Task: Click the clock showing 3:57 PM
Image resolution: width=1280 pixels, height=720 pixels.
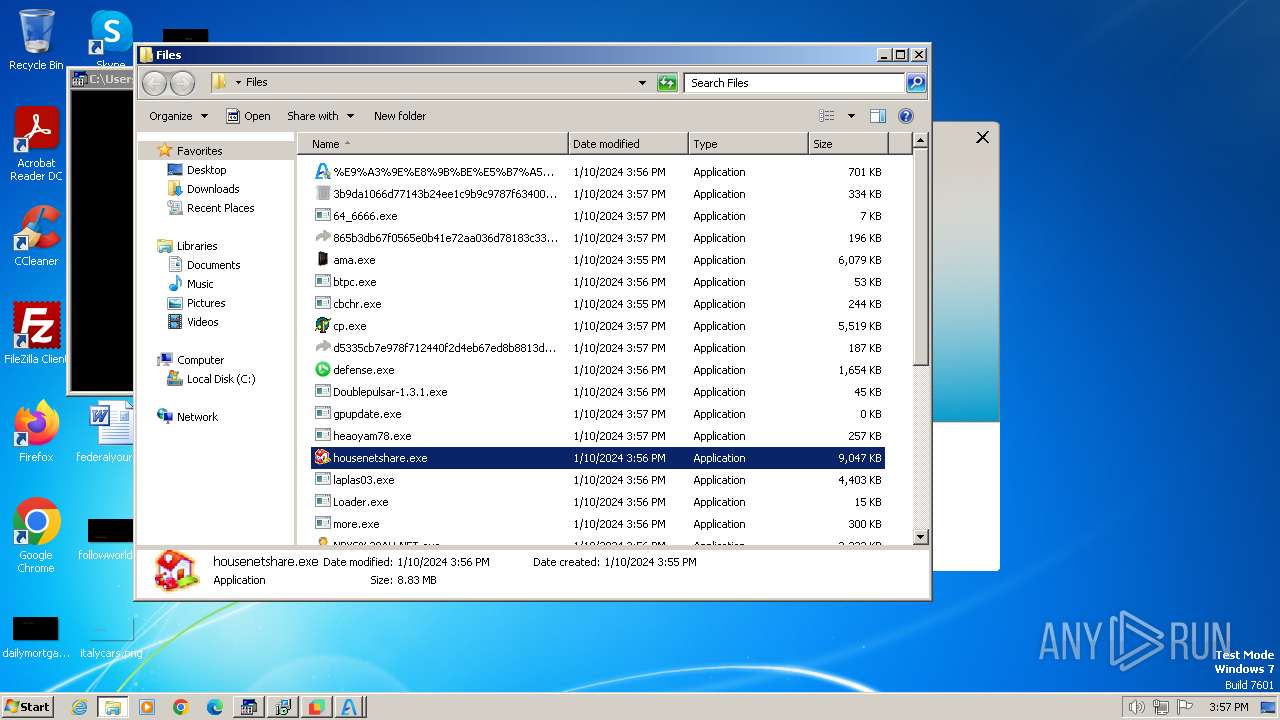Action: pyautogui.click(x=1228, y=707)
